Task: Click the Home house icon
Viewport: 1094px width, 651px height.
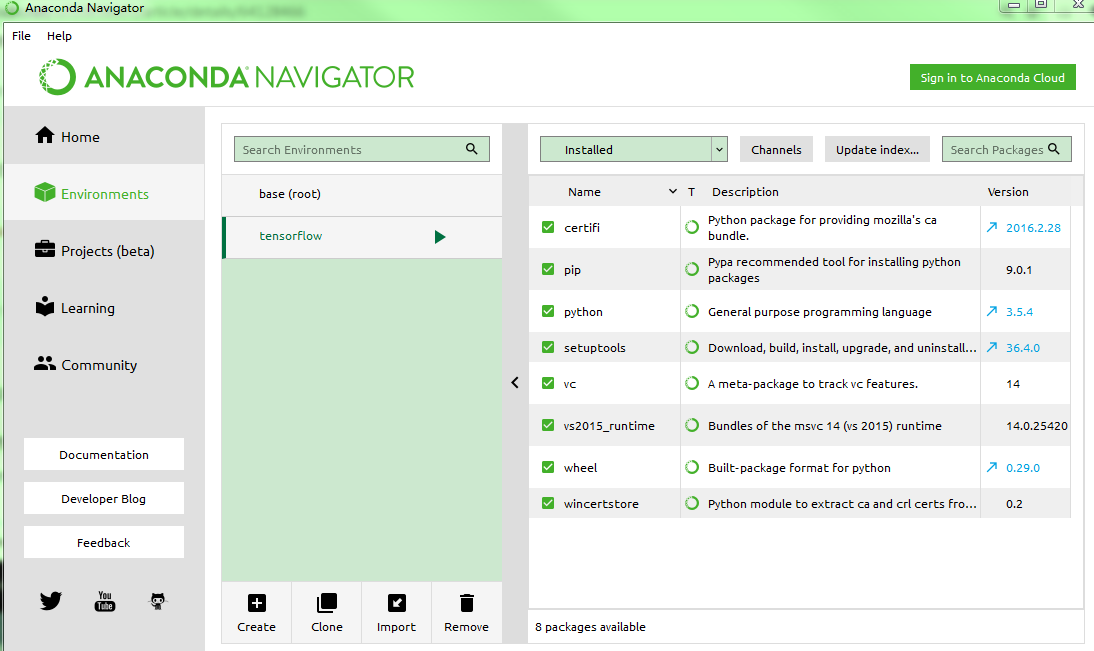Action: (45, 135)
